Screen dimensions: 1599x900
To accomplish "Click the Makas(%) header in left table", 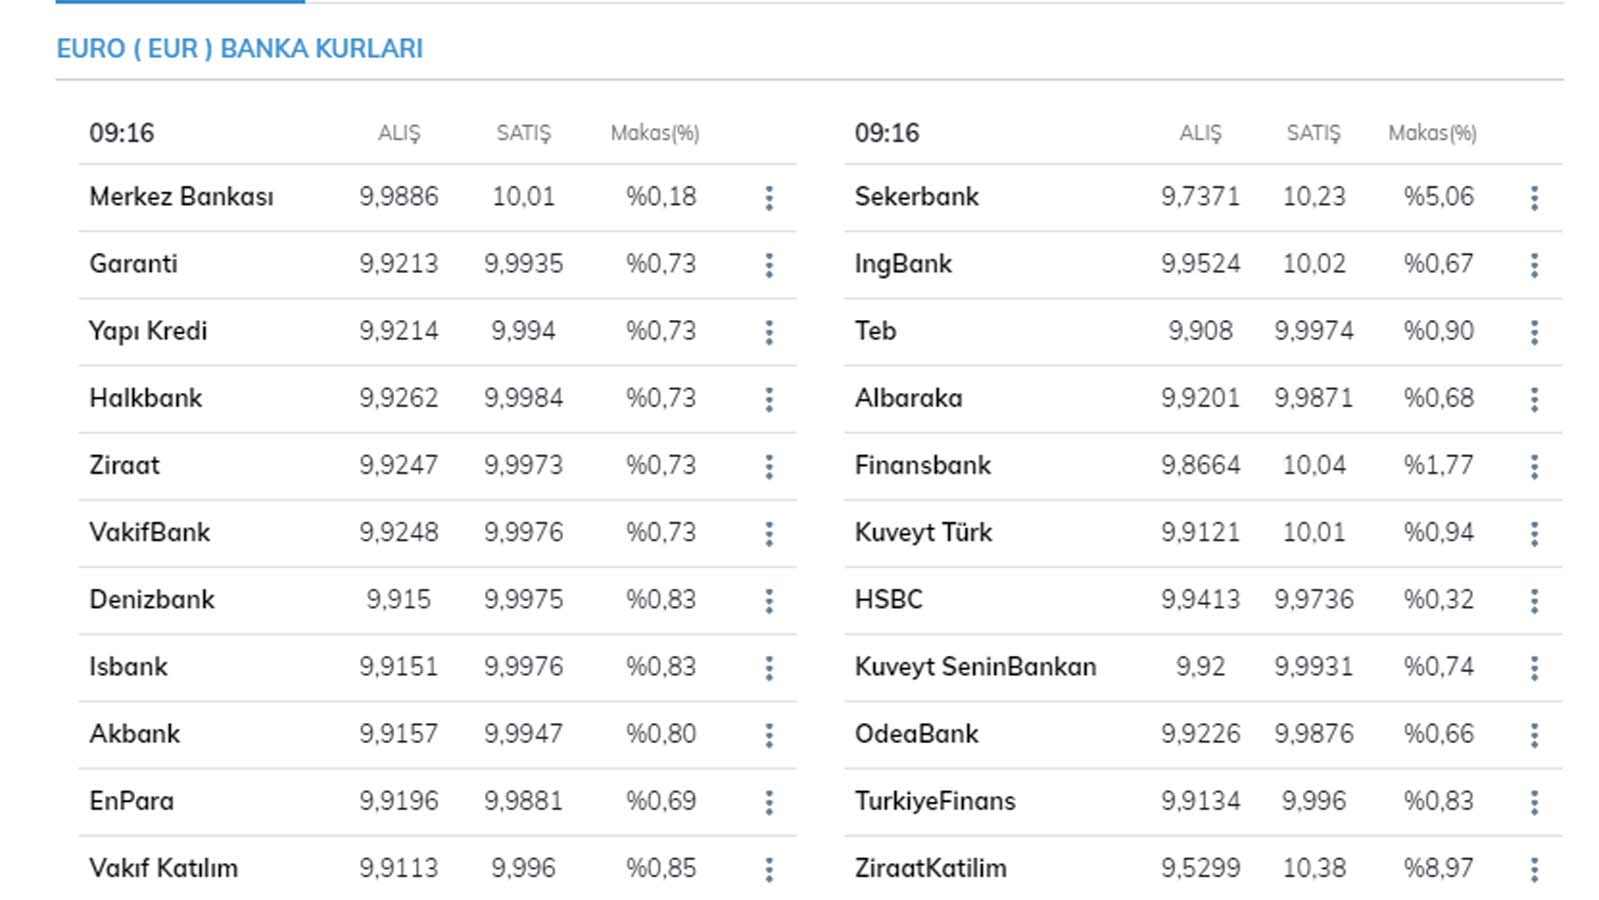I will click(x=655, y=133).
